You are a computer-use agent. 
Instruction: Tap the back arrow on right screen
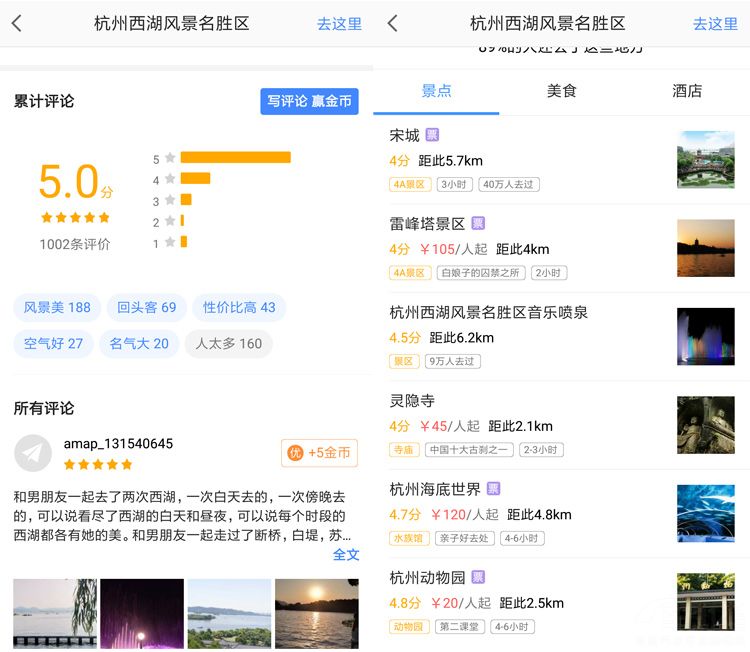392,23
